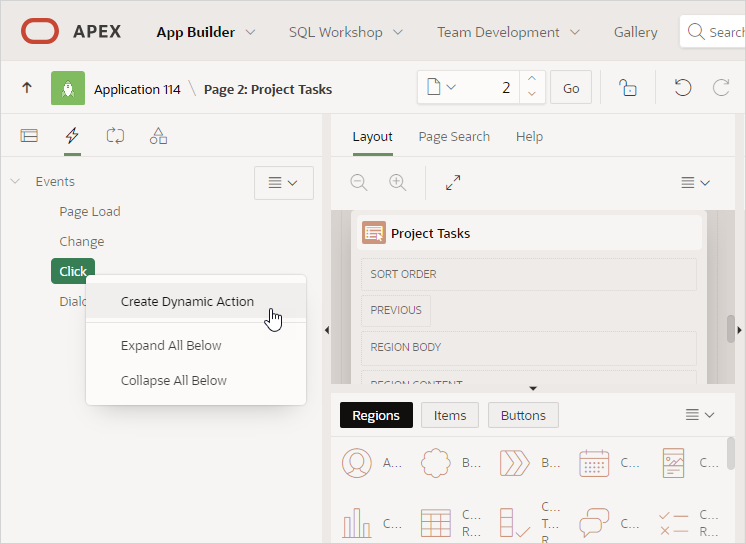
Task: Select the Page Load event
Action: point(90,212)
